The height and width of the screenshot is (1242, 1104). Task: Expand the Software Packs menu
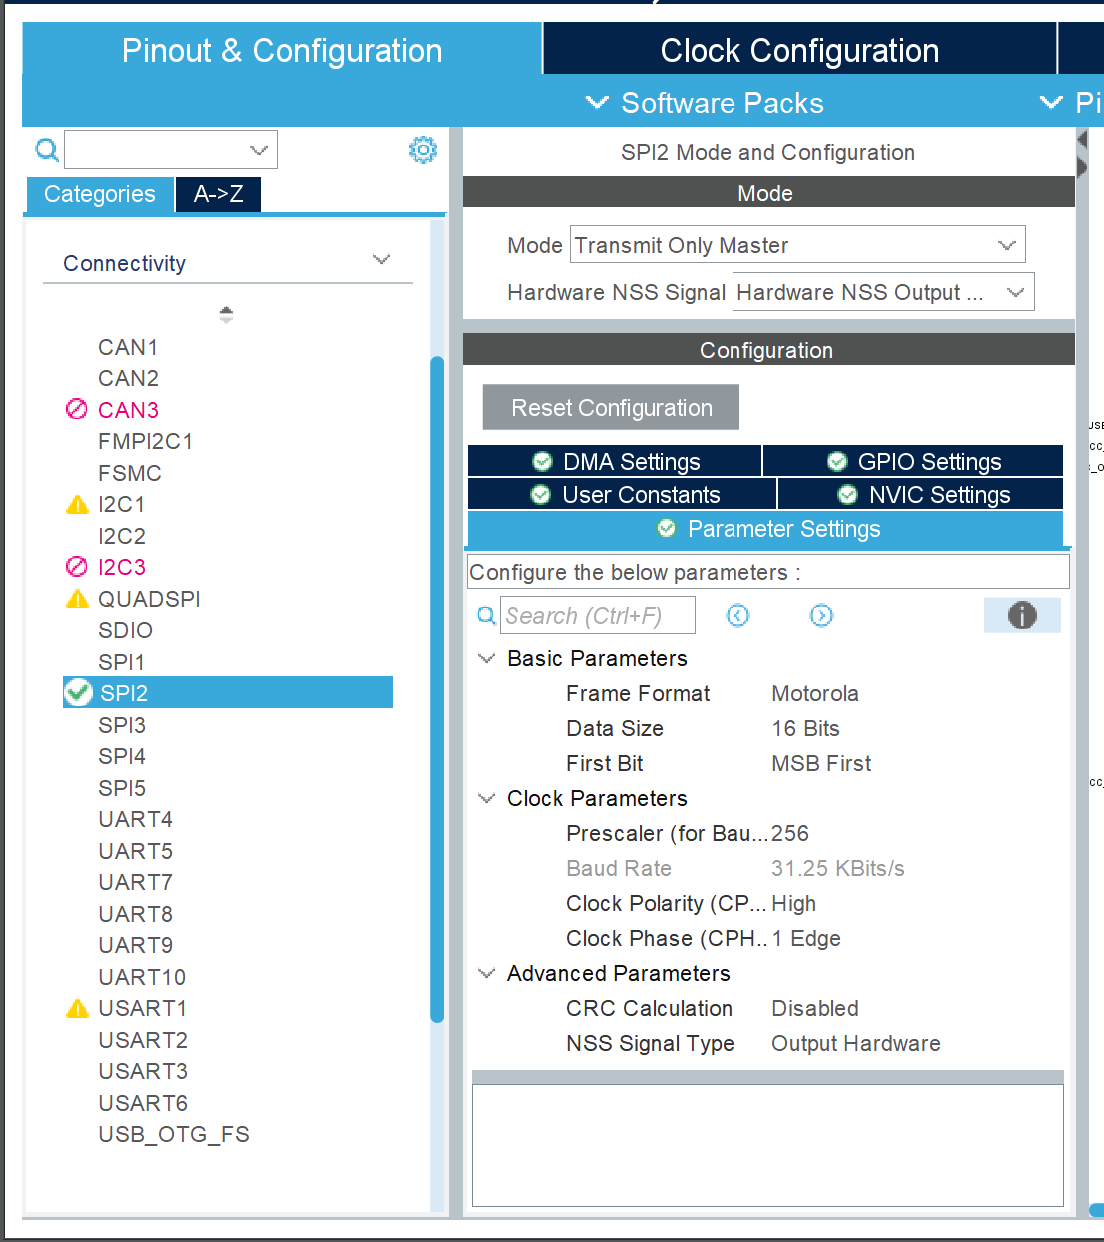[706, 103]
